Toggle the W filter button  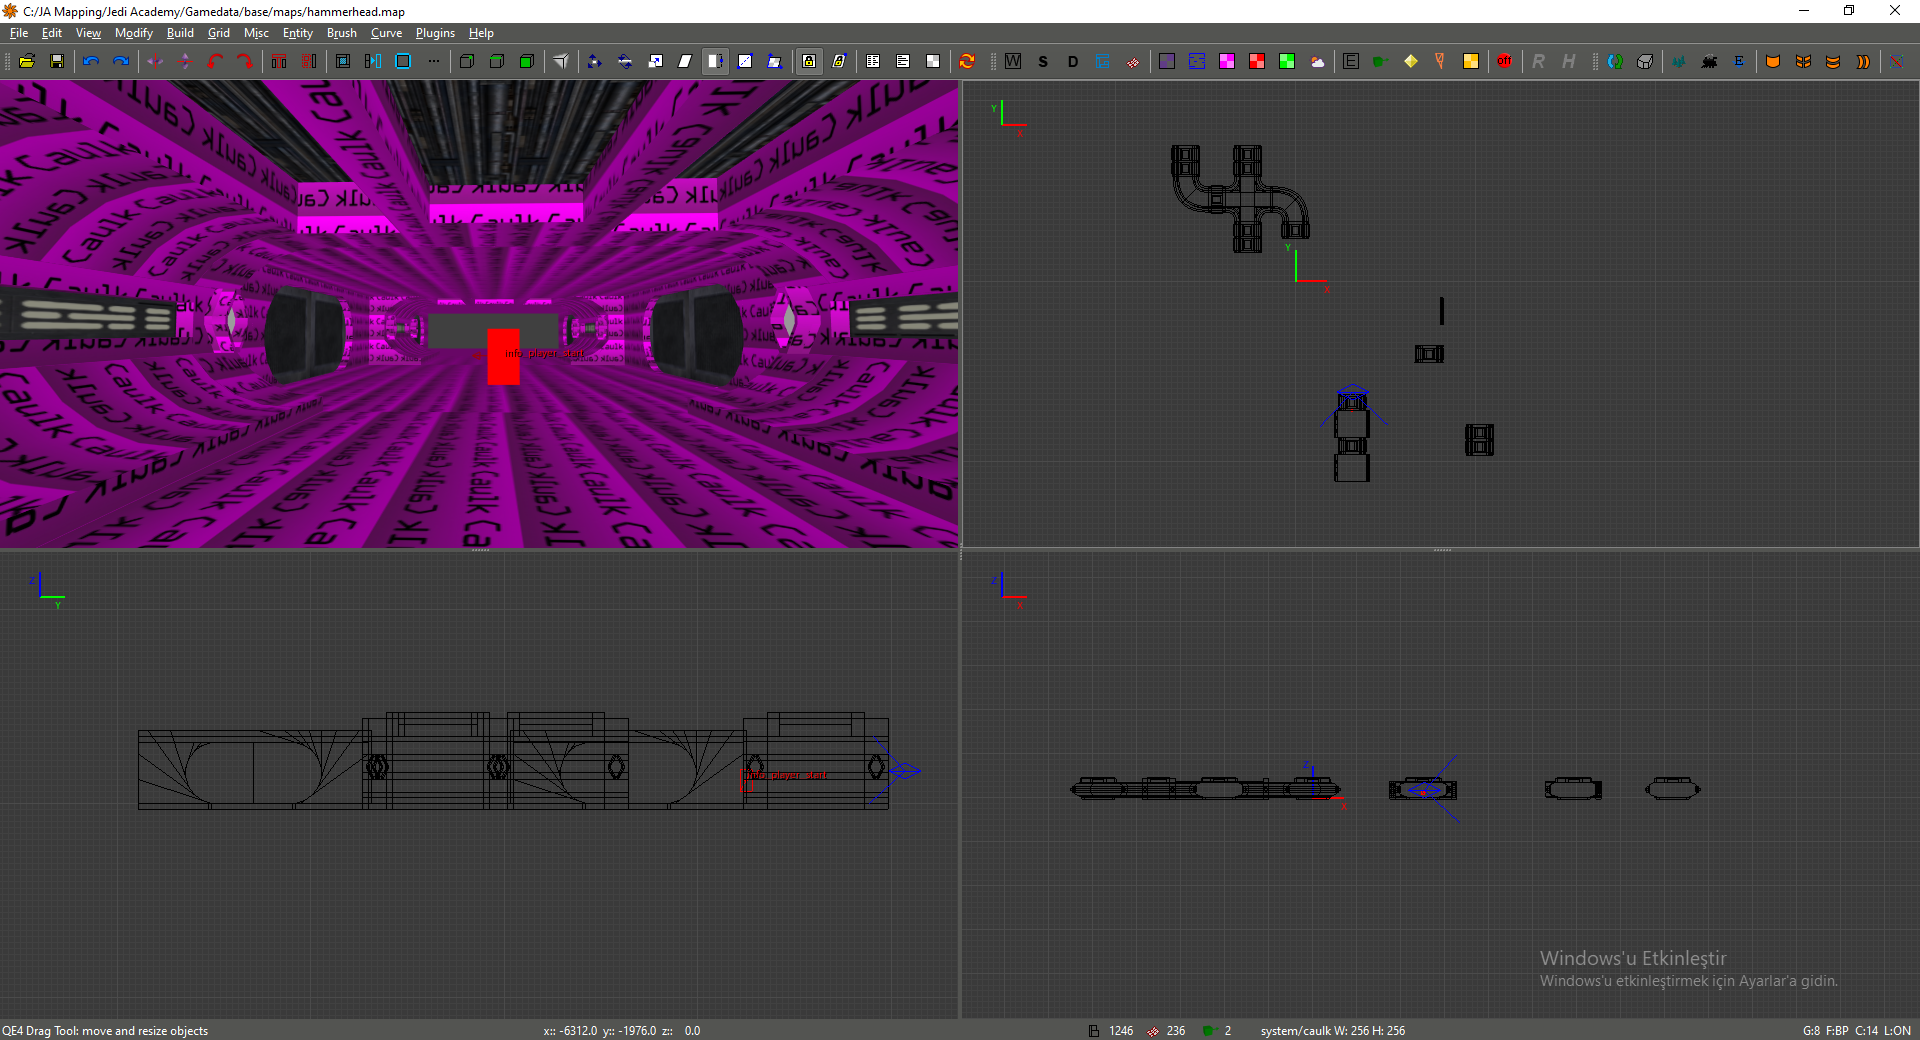[1013, 61]
